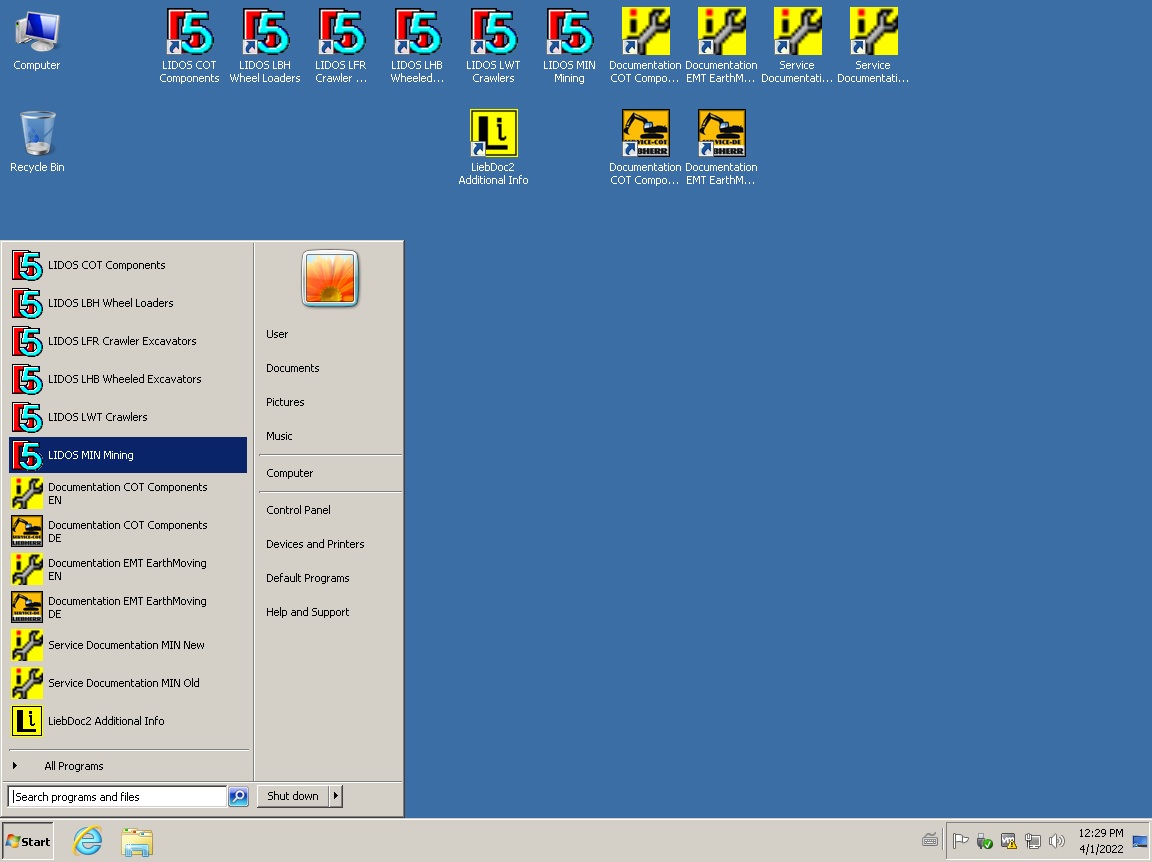Select first Service Documentati desktop shortcut
This screenshot has width=1152, height=862.
[x=797, y=46]
